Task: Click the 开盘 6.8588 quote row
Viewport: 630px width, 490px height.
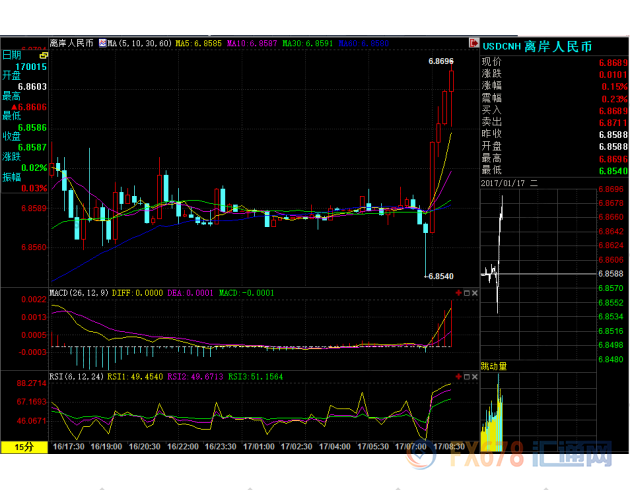Action: click(x=554, y=147)
